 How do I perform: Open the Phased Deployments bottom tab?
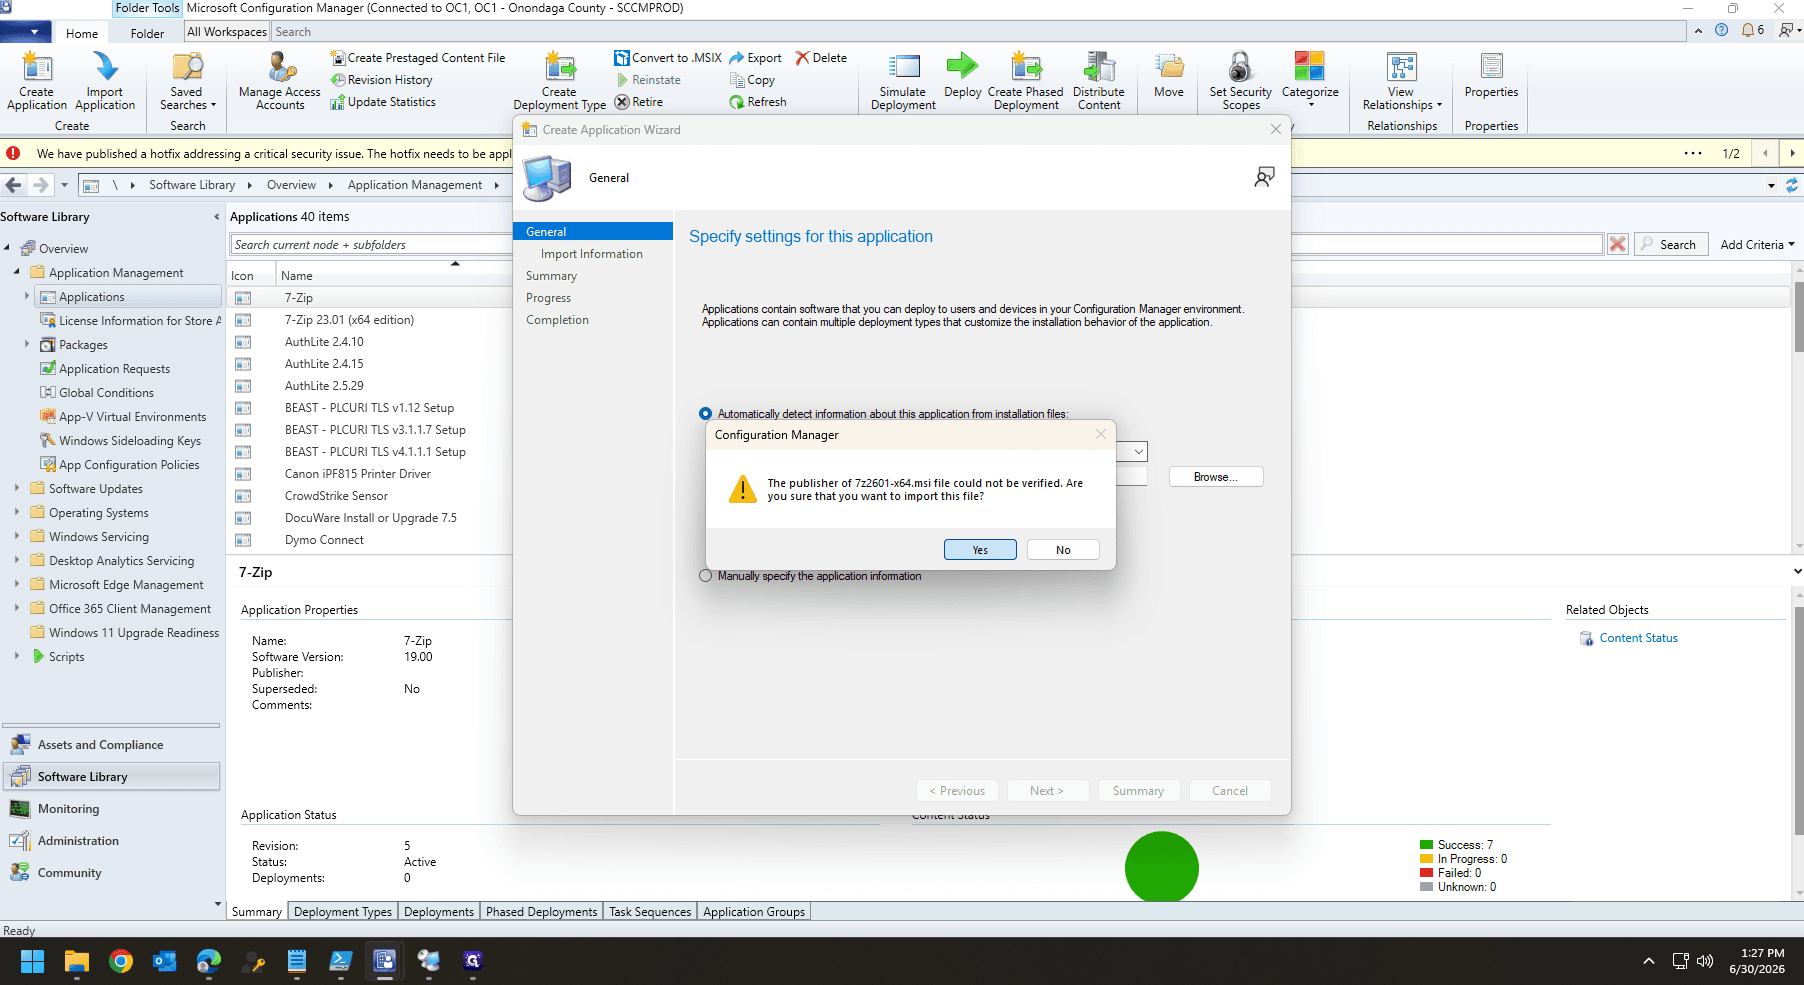[541, 912]
